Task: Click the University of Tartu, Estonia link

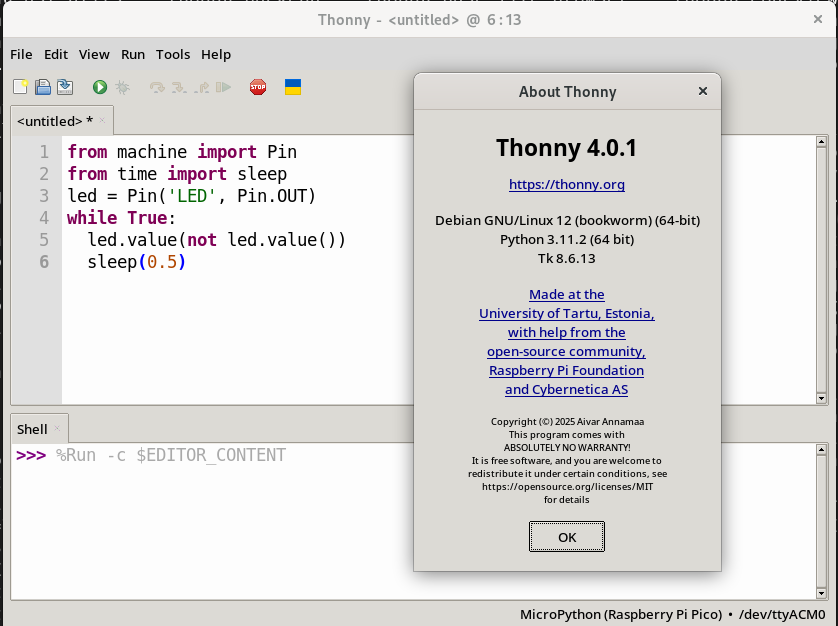Action: click(566, 313)
